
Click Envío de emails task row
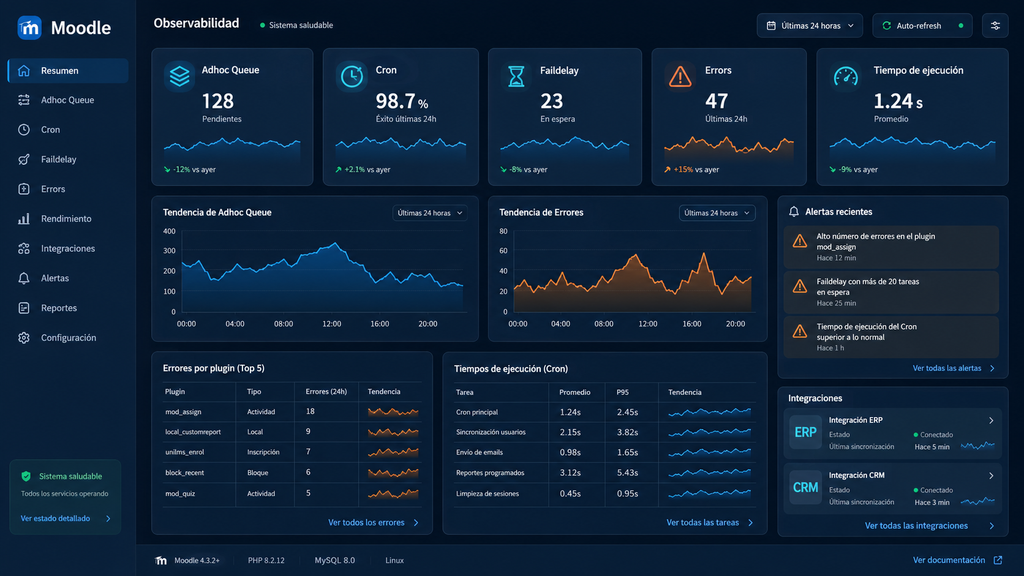[605, 452]
